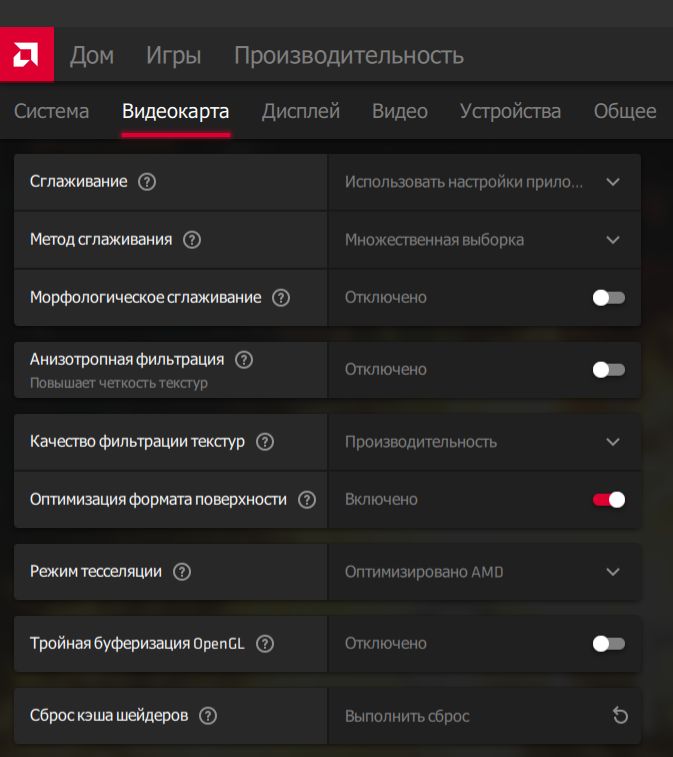673x757 pixels.
Task: Toggle Тройная буферизация OpenGL switch
Action: tap(608, 644)
